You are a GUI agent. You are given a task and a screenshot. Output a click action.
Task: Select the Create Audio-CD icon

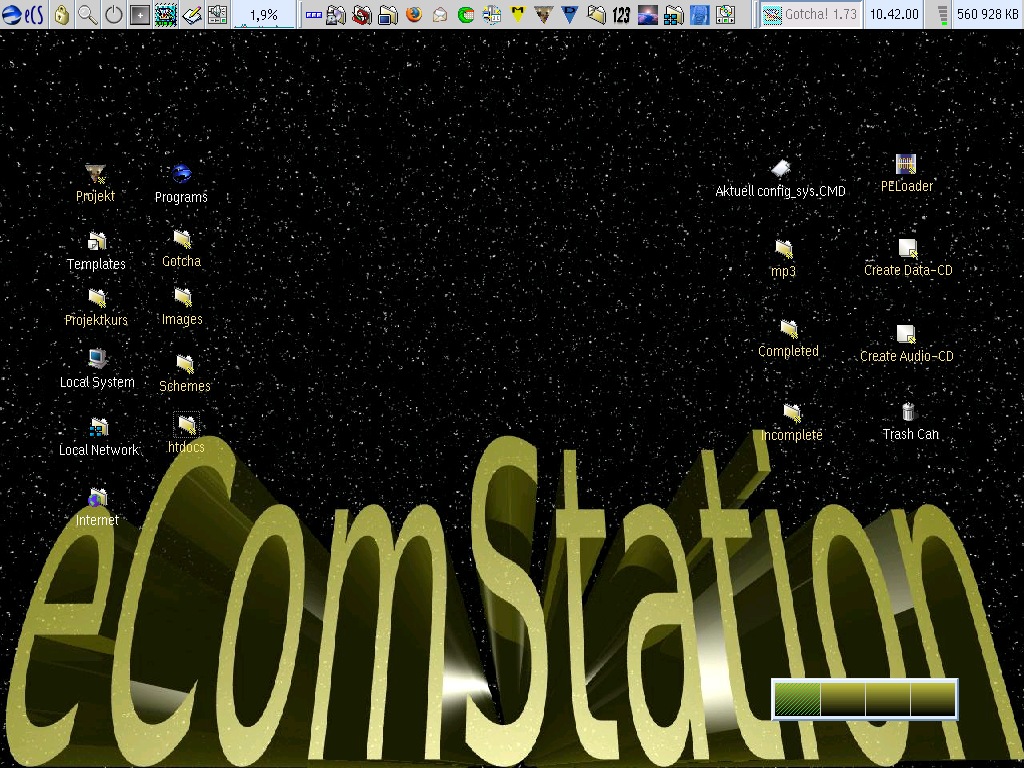906,334
